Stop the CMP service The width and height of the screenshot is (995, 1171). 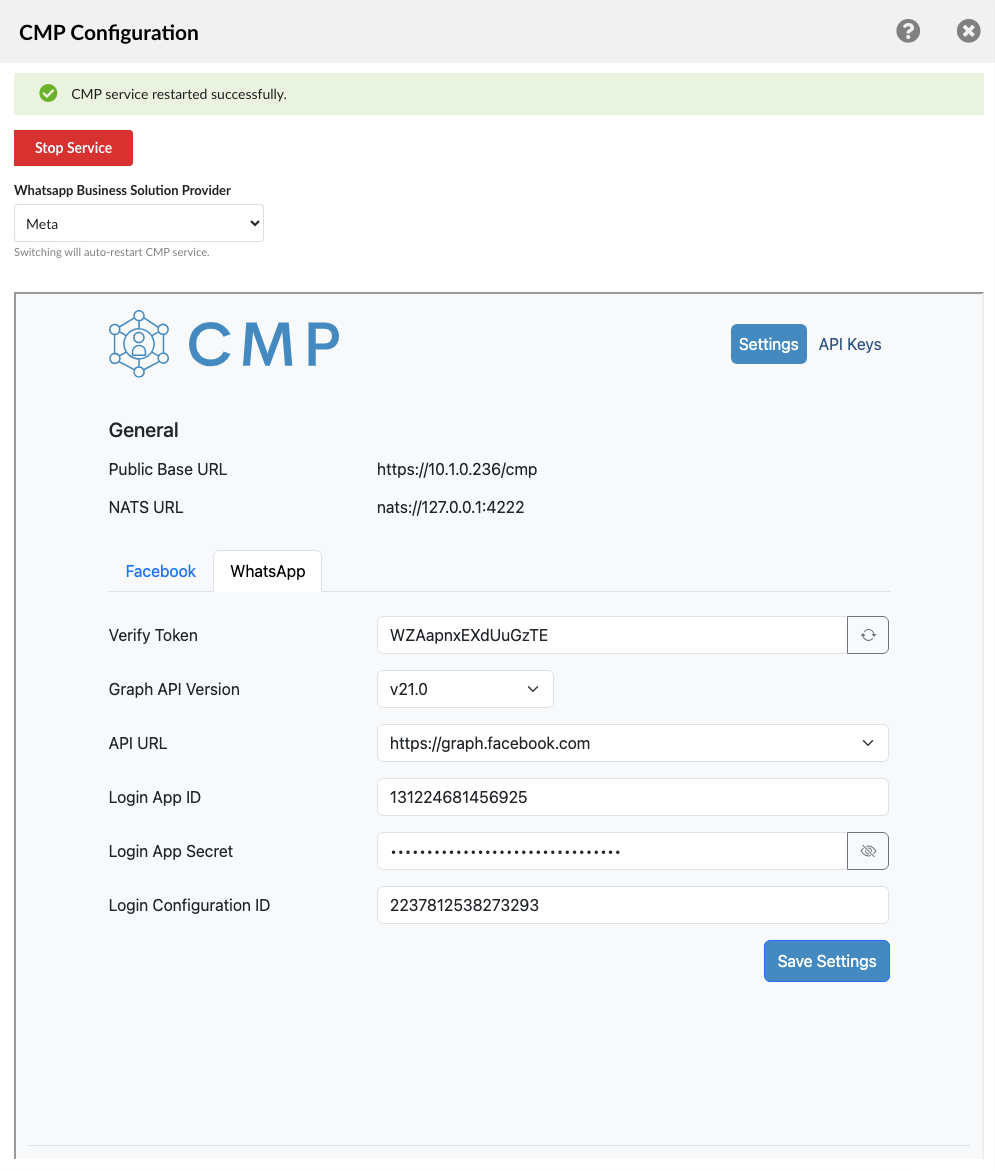pos(73,148)
